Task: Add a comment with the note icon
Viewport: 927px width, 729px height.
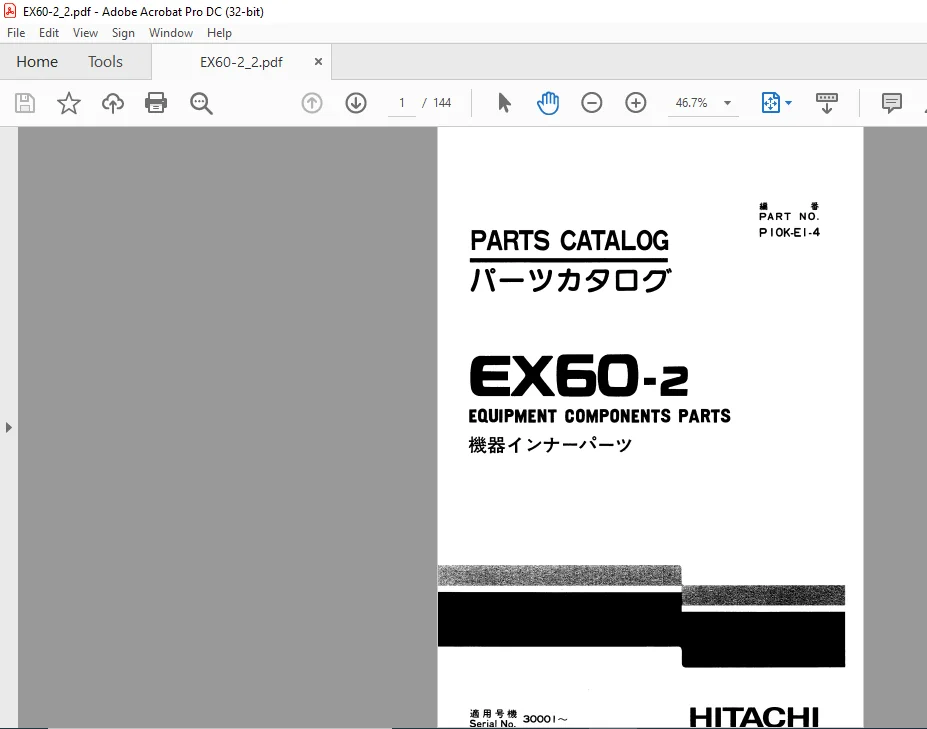Action: 892,103
